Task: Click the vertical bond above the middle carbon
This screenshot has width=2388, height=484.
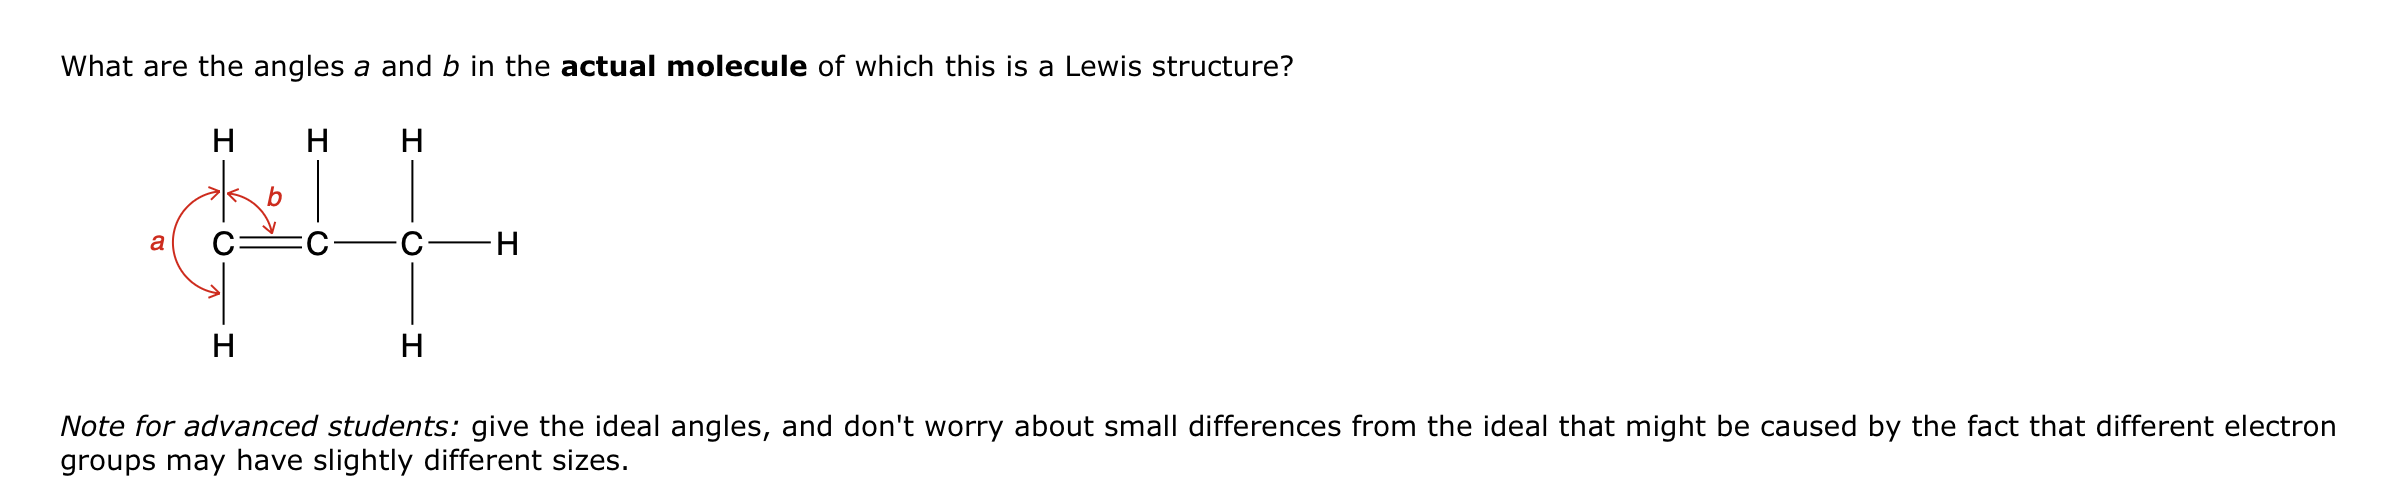Action: pos(317,191)
